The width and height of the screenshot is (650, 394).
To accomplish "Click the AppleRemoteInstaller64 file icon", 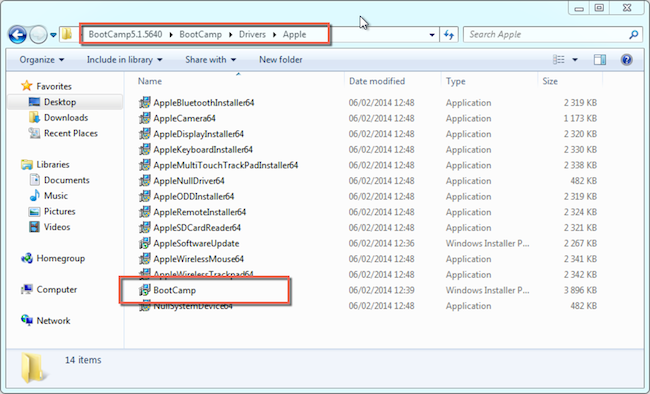I will click(144, 212).
